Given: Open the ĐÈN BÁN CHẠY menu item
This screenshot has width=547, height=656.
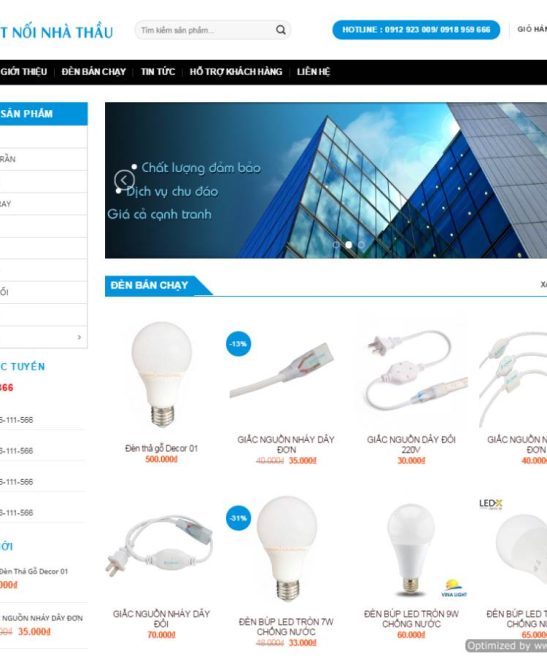Looking at the screenshot, I should tap(94, 72).
